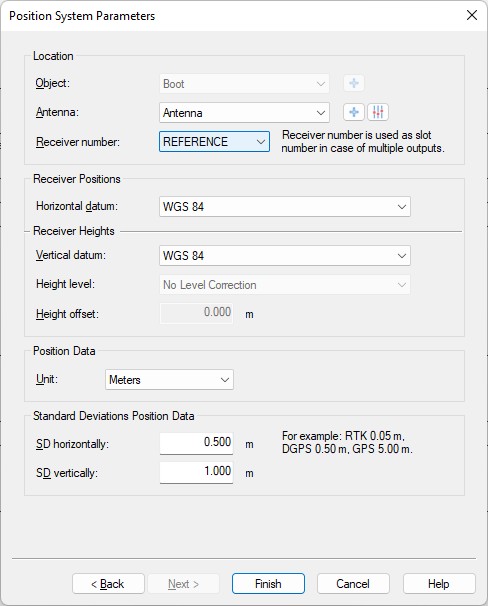Open the Vertical datum dropdown

coord(285,255)
